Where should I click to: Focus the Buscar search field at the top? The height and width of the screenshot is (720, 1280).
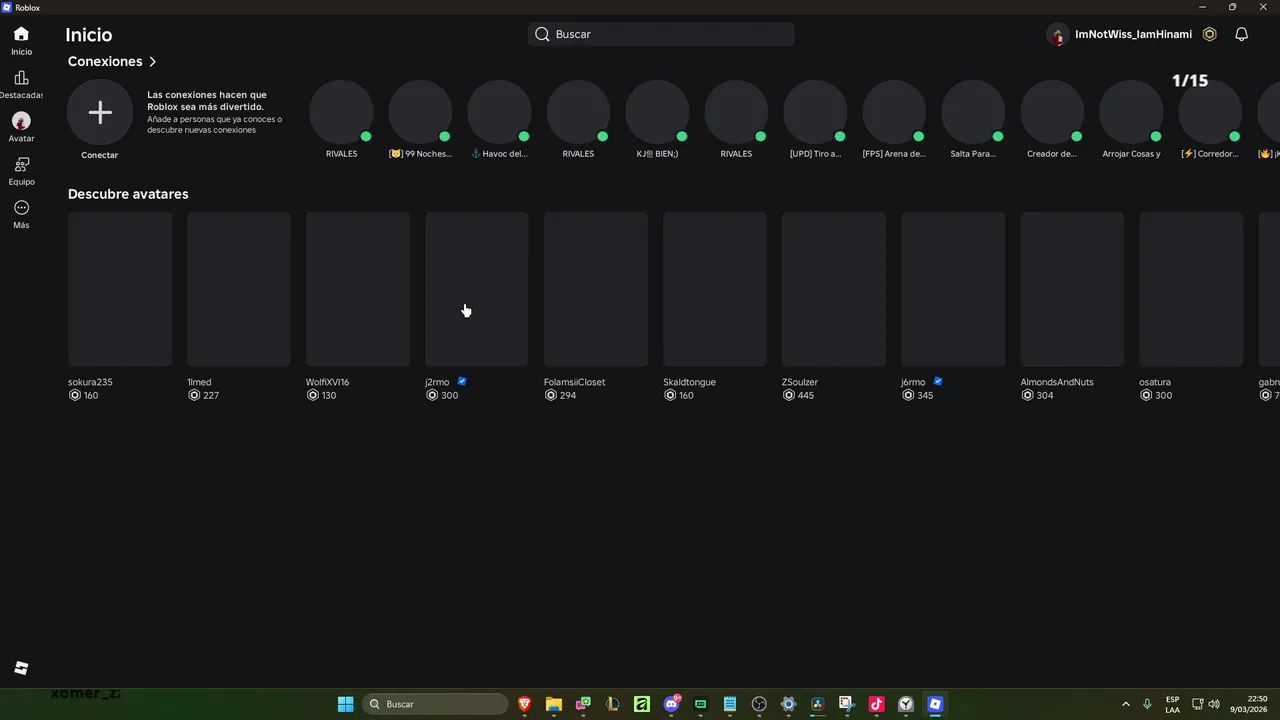[661, 34]
